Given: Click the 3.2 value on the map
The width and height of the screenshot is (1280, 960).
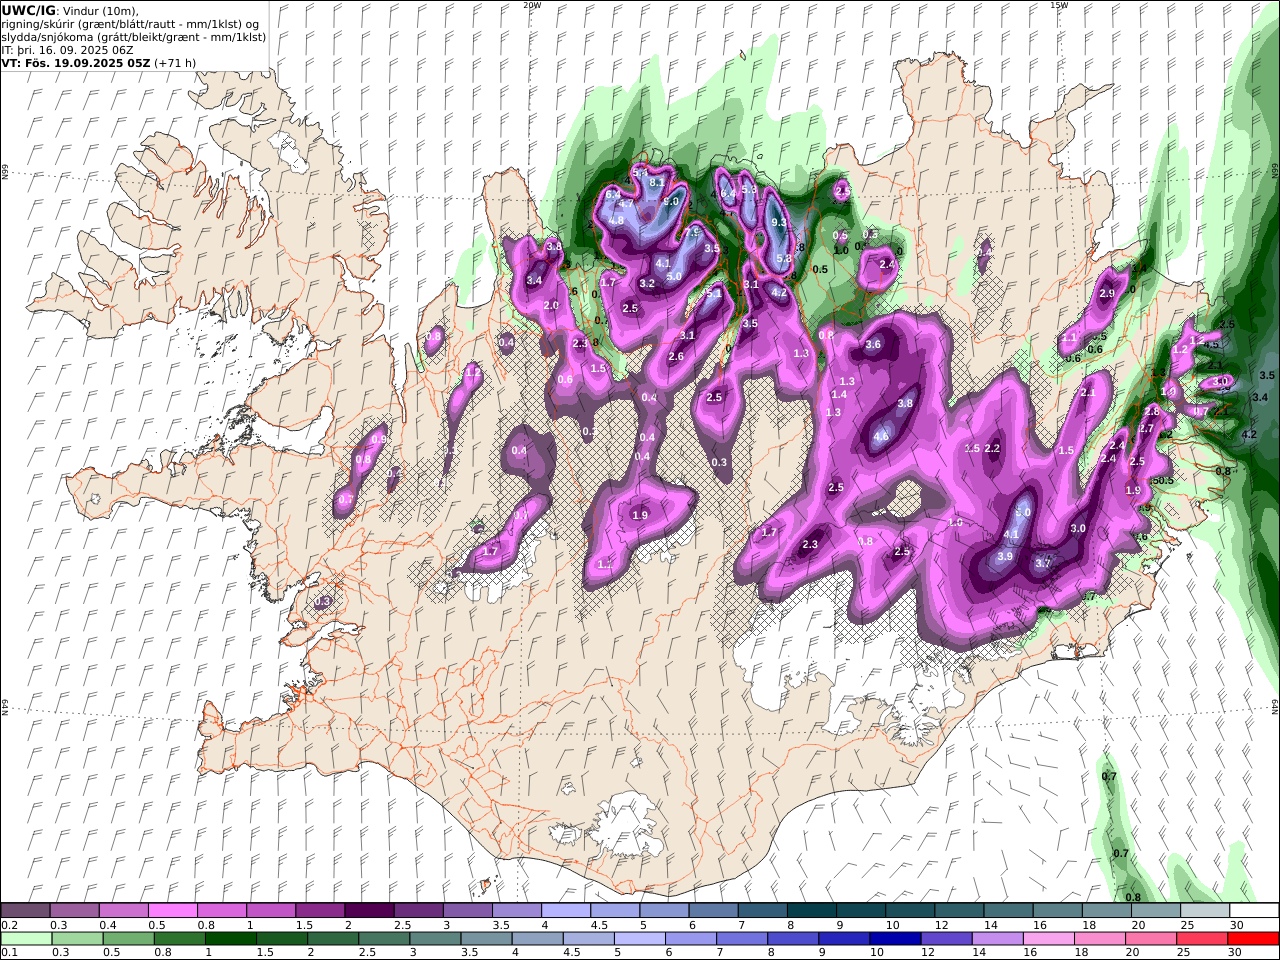Looking at the screenshot, I should pyautogui.click(x=647, y=284).
